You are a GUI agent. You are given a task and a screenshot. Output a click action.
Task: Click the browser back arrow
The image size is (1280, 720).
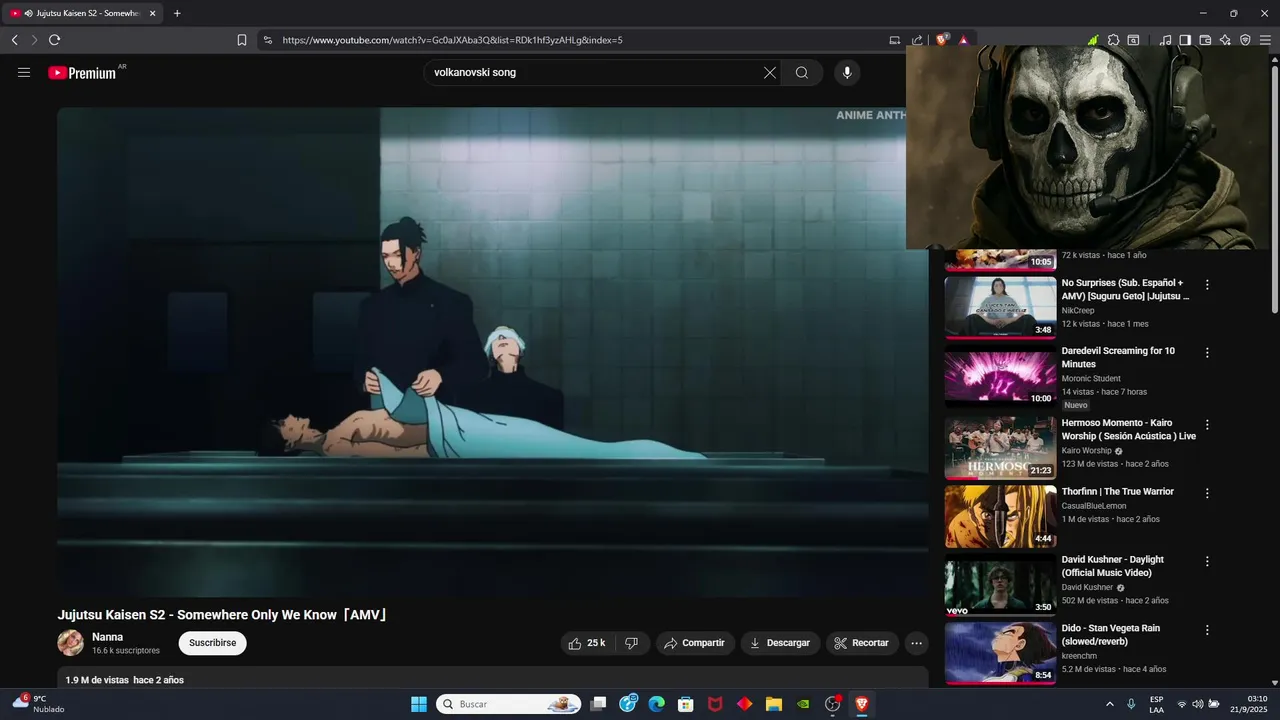point(14,40)
